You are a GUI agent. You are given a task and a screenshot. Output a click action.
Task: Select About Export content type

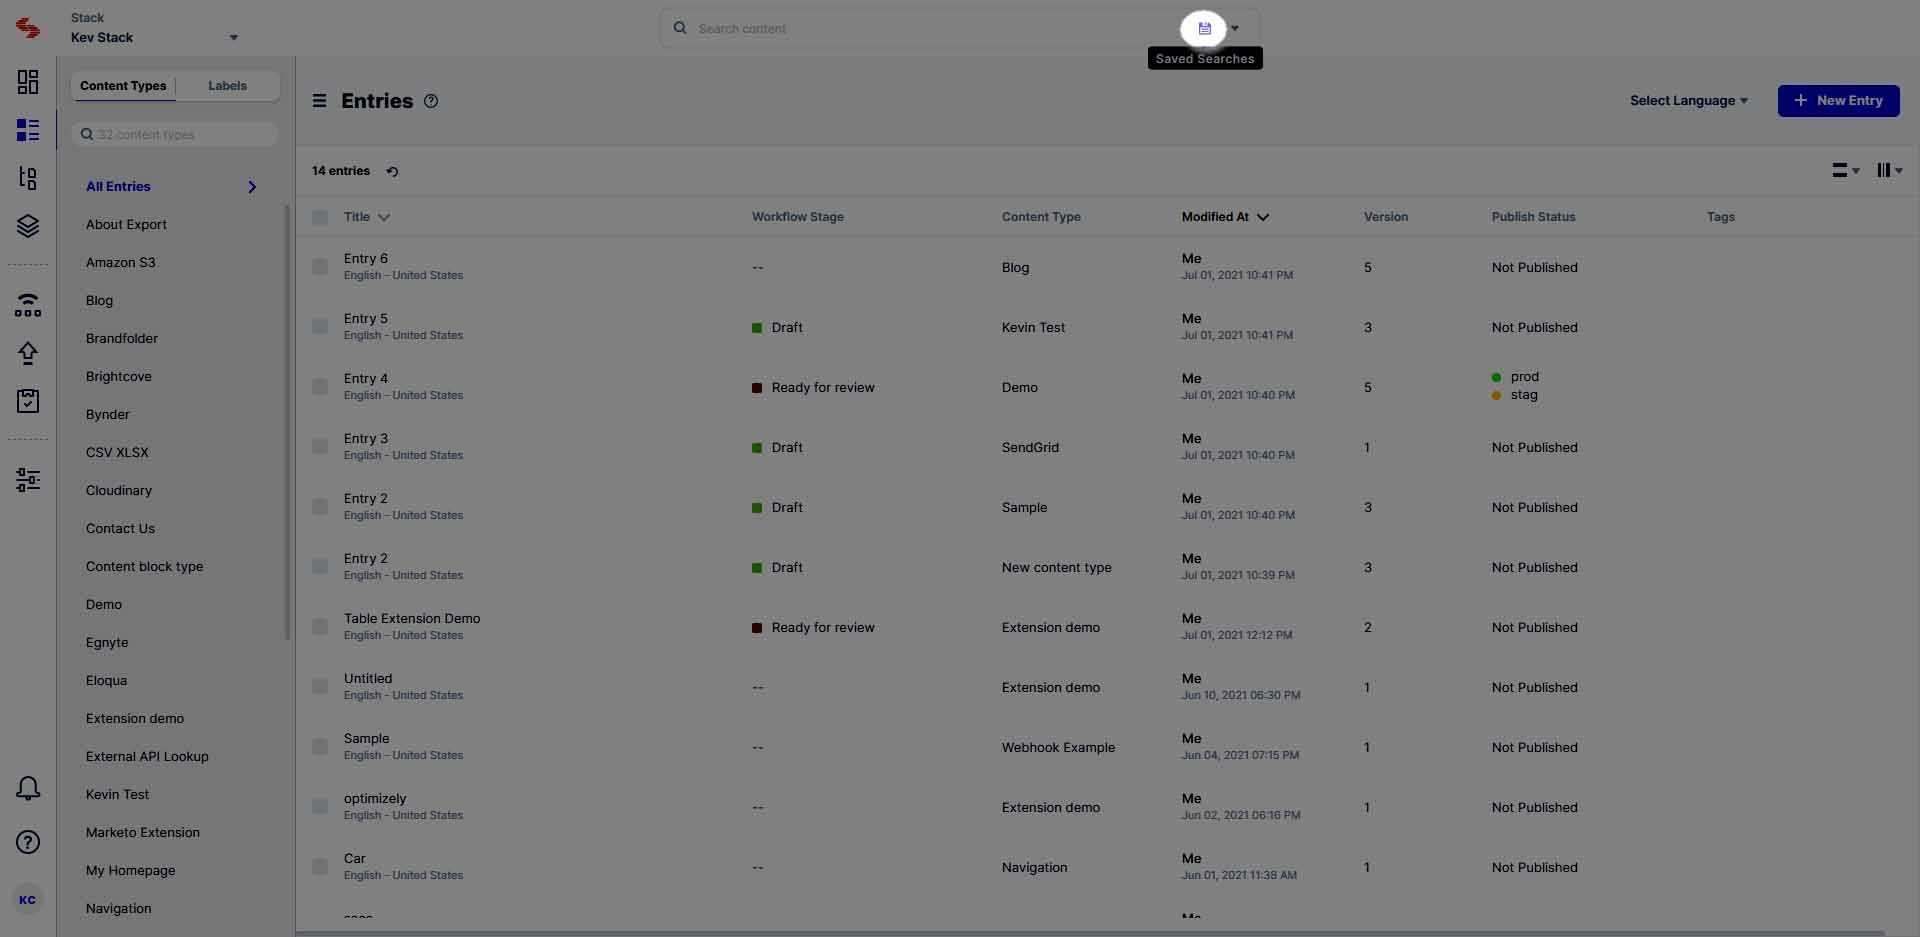click(x=126, y=225)
